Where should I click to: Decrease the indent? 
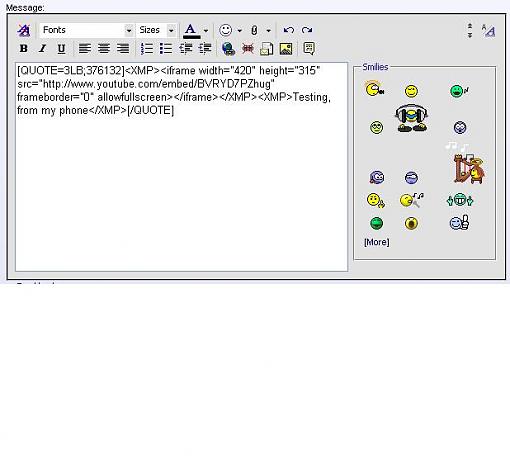[186, 49]
